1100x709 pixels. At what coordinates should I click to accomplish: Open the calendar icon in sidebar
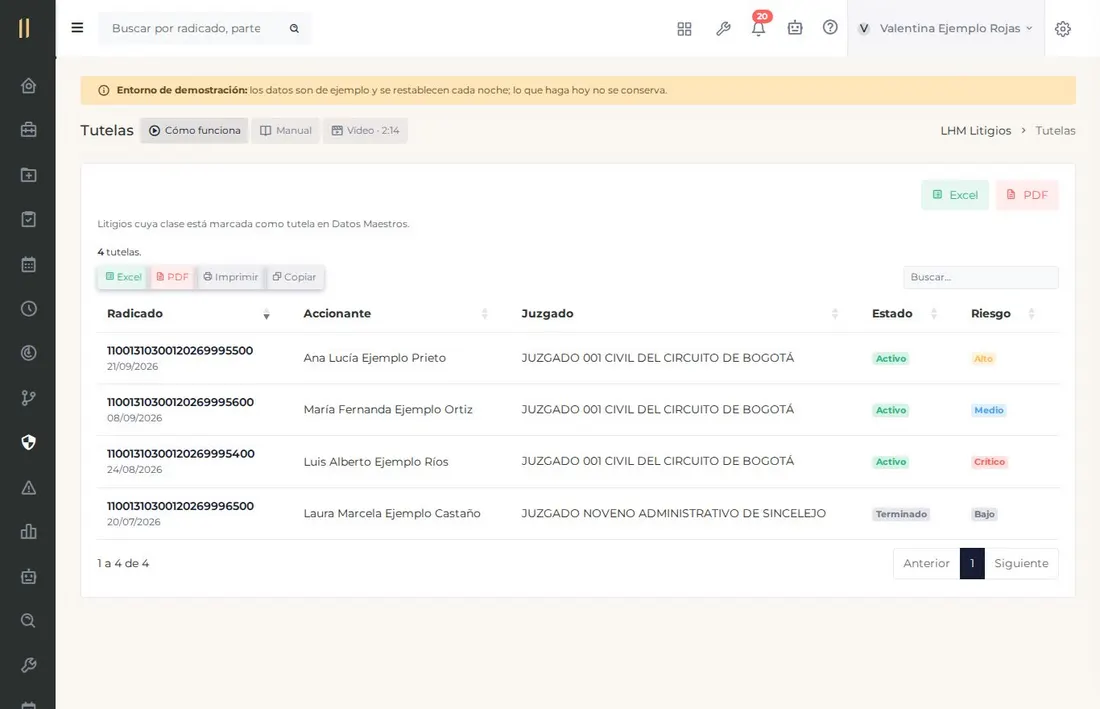click(28, 264)
